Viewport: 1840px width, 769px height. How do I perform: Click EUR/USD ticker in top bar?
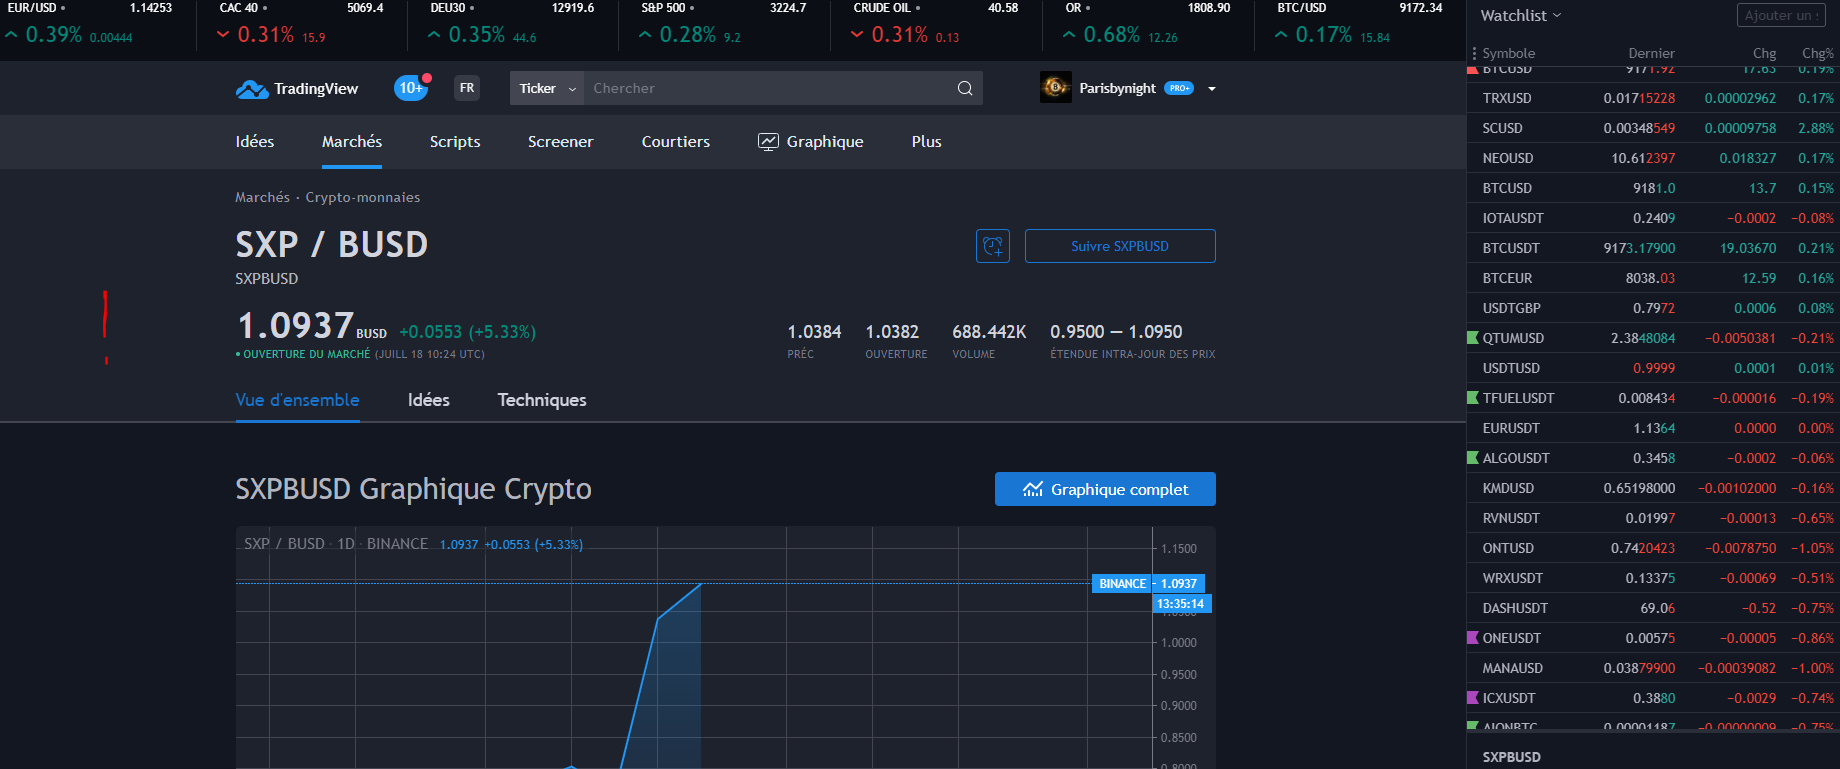point(90,24)
